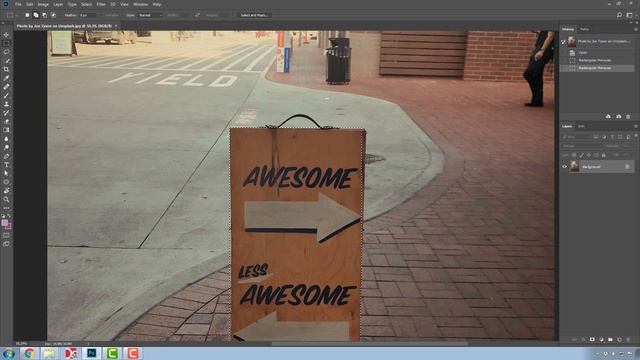The image size is (640, 360).
Task: Choose Intersect with Selection mode
Action: (53, 15)
